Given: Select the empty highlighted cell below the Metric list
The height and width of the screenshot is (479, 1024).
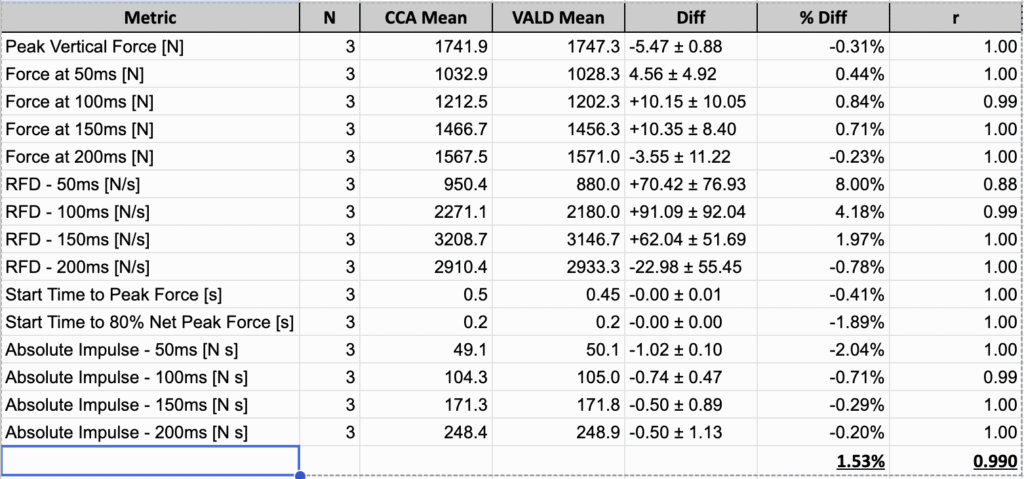Looking at the screenshot, I should coord(150,460).
